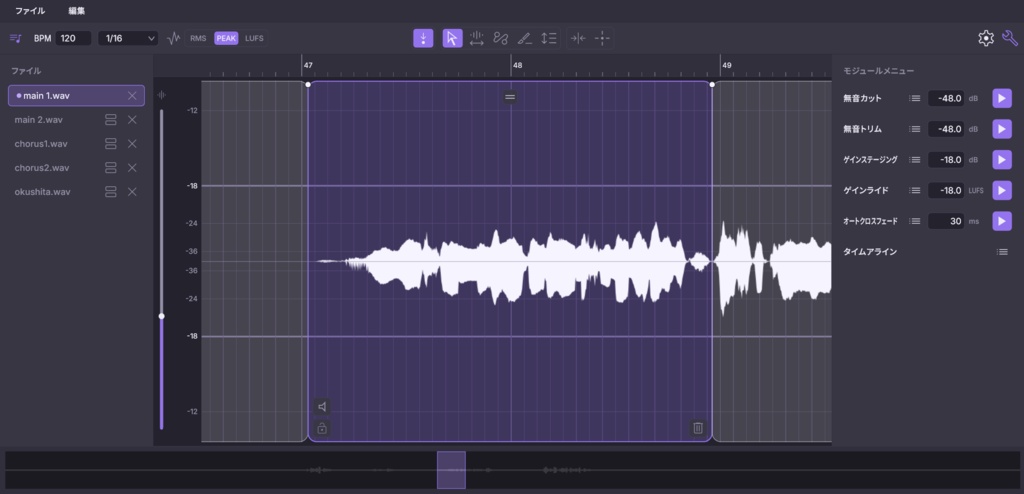Click the waveform display icon
Image resolution: width=1024 pixels, height=494 pixels.
(x=173, y=39)
